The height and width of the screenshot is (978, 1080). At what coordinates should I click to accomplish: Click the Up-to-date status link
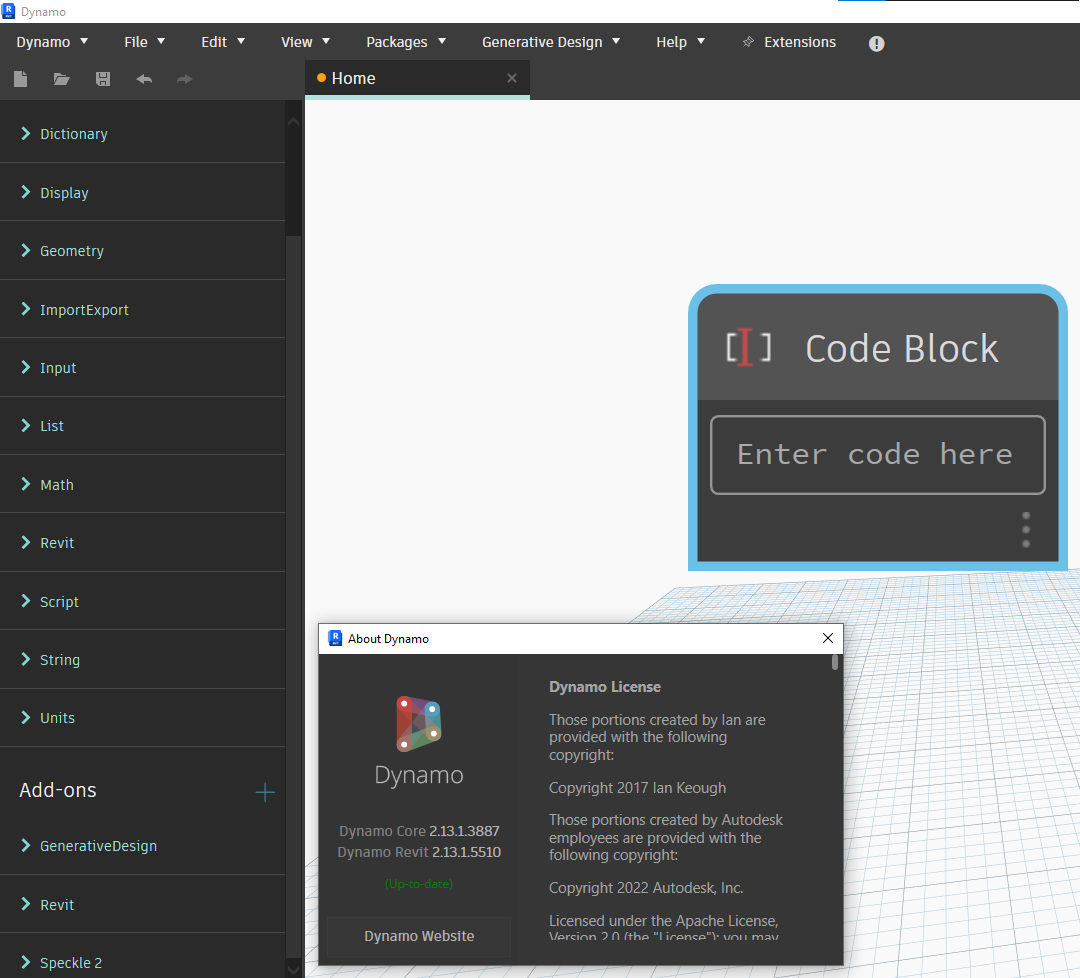419,884
